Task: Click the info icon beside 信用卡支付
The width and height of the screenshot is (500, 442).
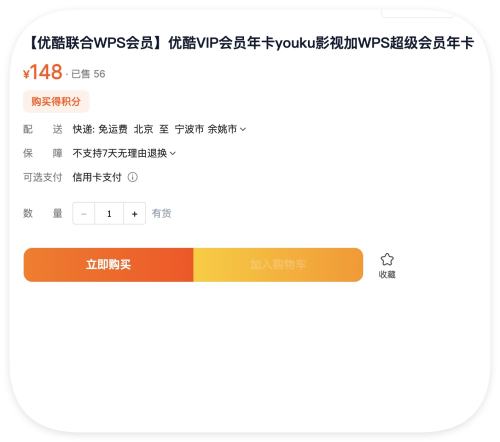Action: [x=132, y=177]
